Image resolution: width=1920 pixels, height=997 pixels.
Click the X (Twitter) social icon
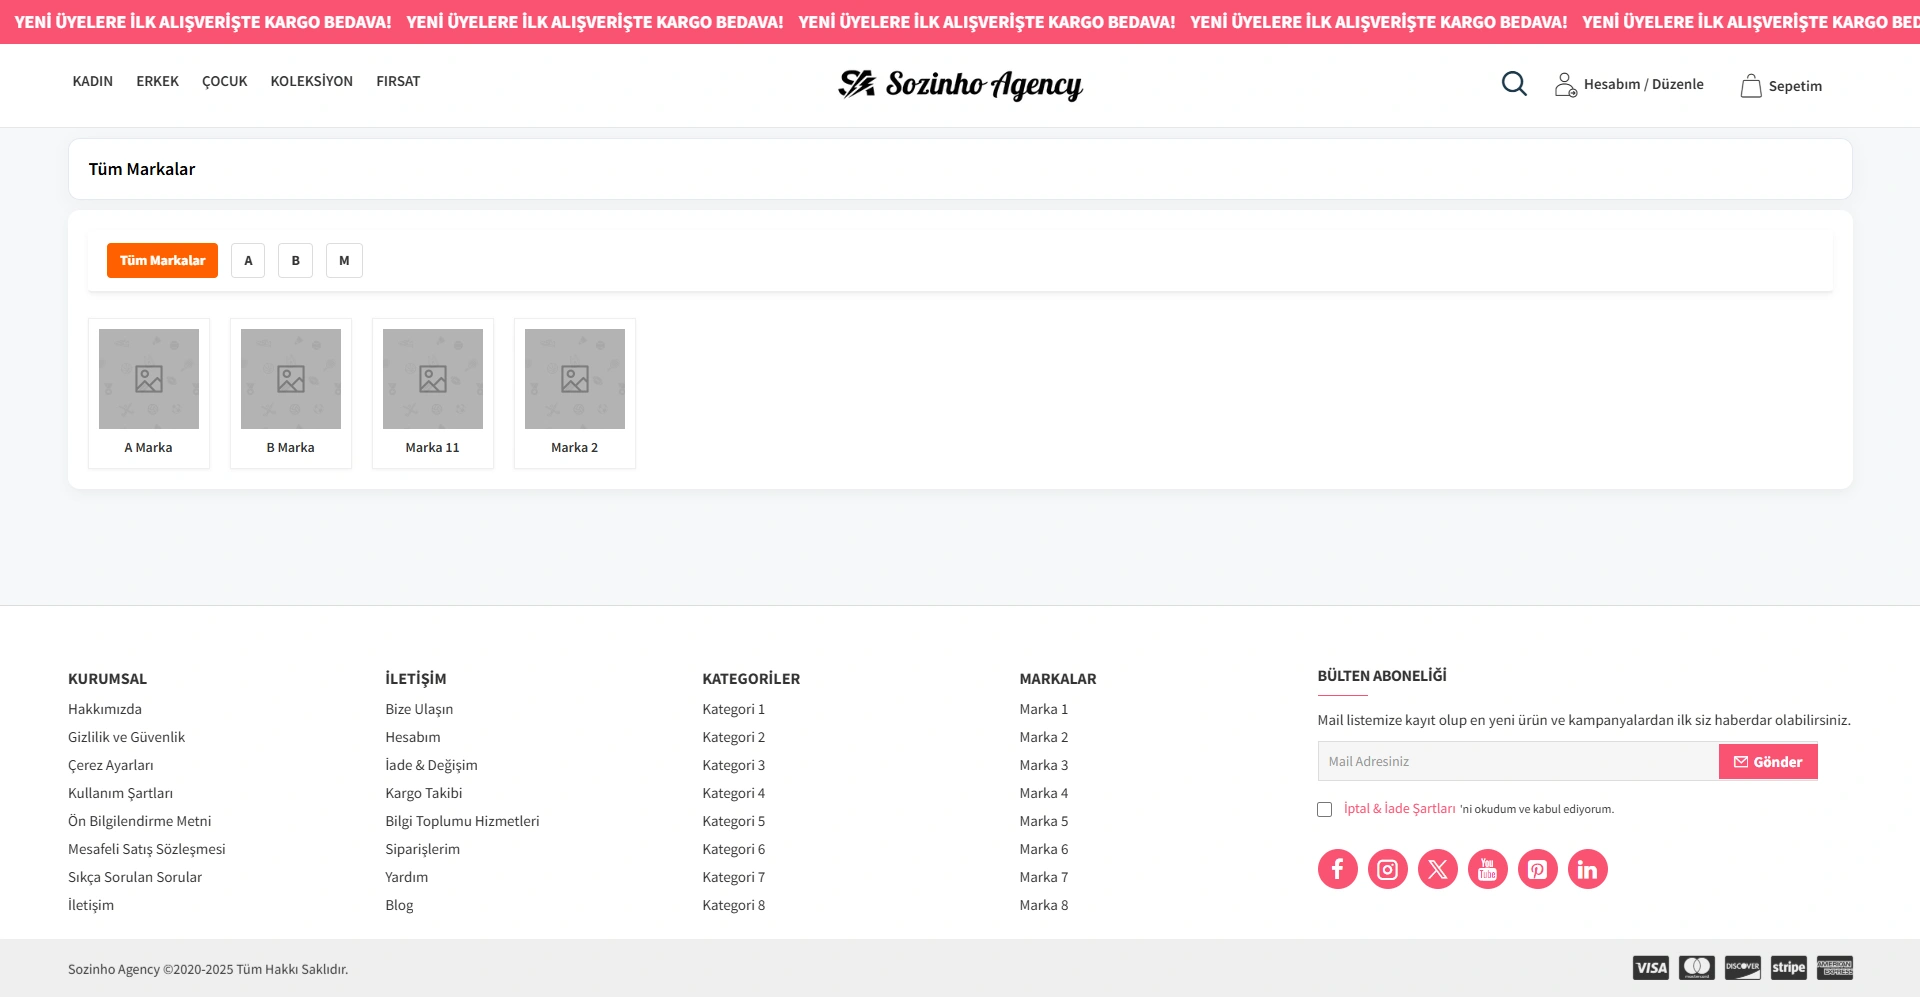(1437, 869)
